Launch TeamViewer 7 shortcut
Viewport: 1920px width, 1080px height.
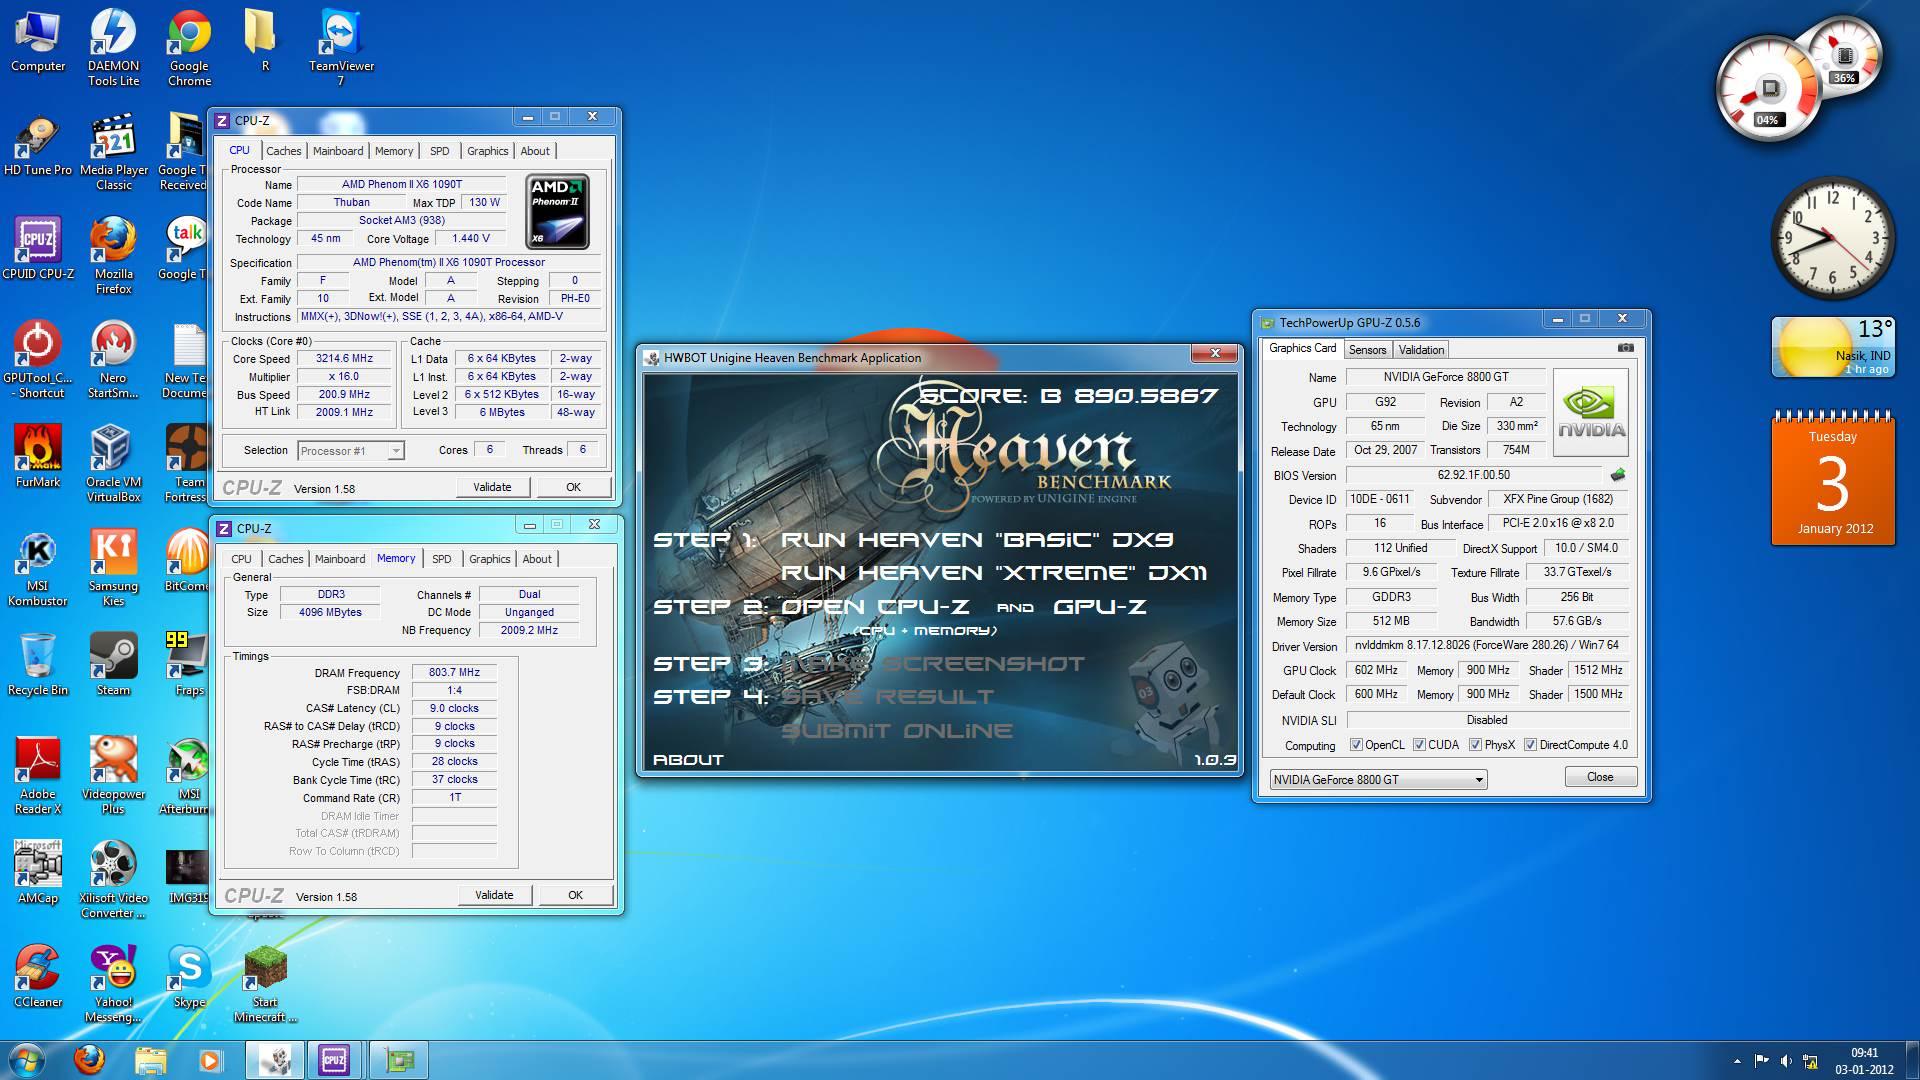click(341, 48)
